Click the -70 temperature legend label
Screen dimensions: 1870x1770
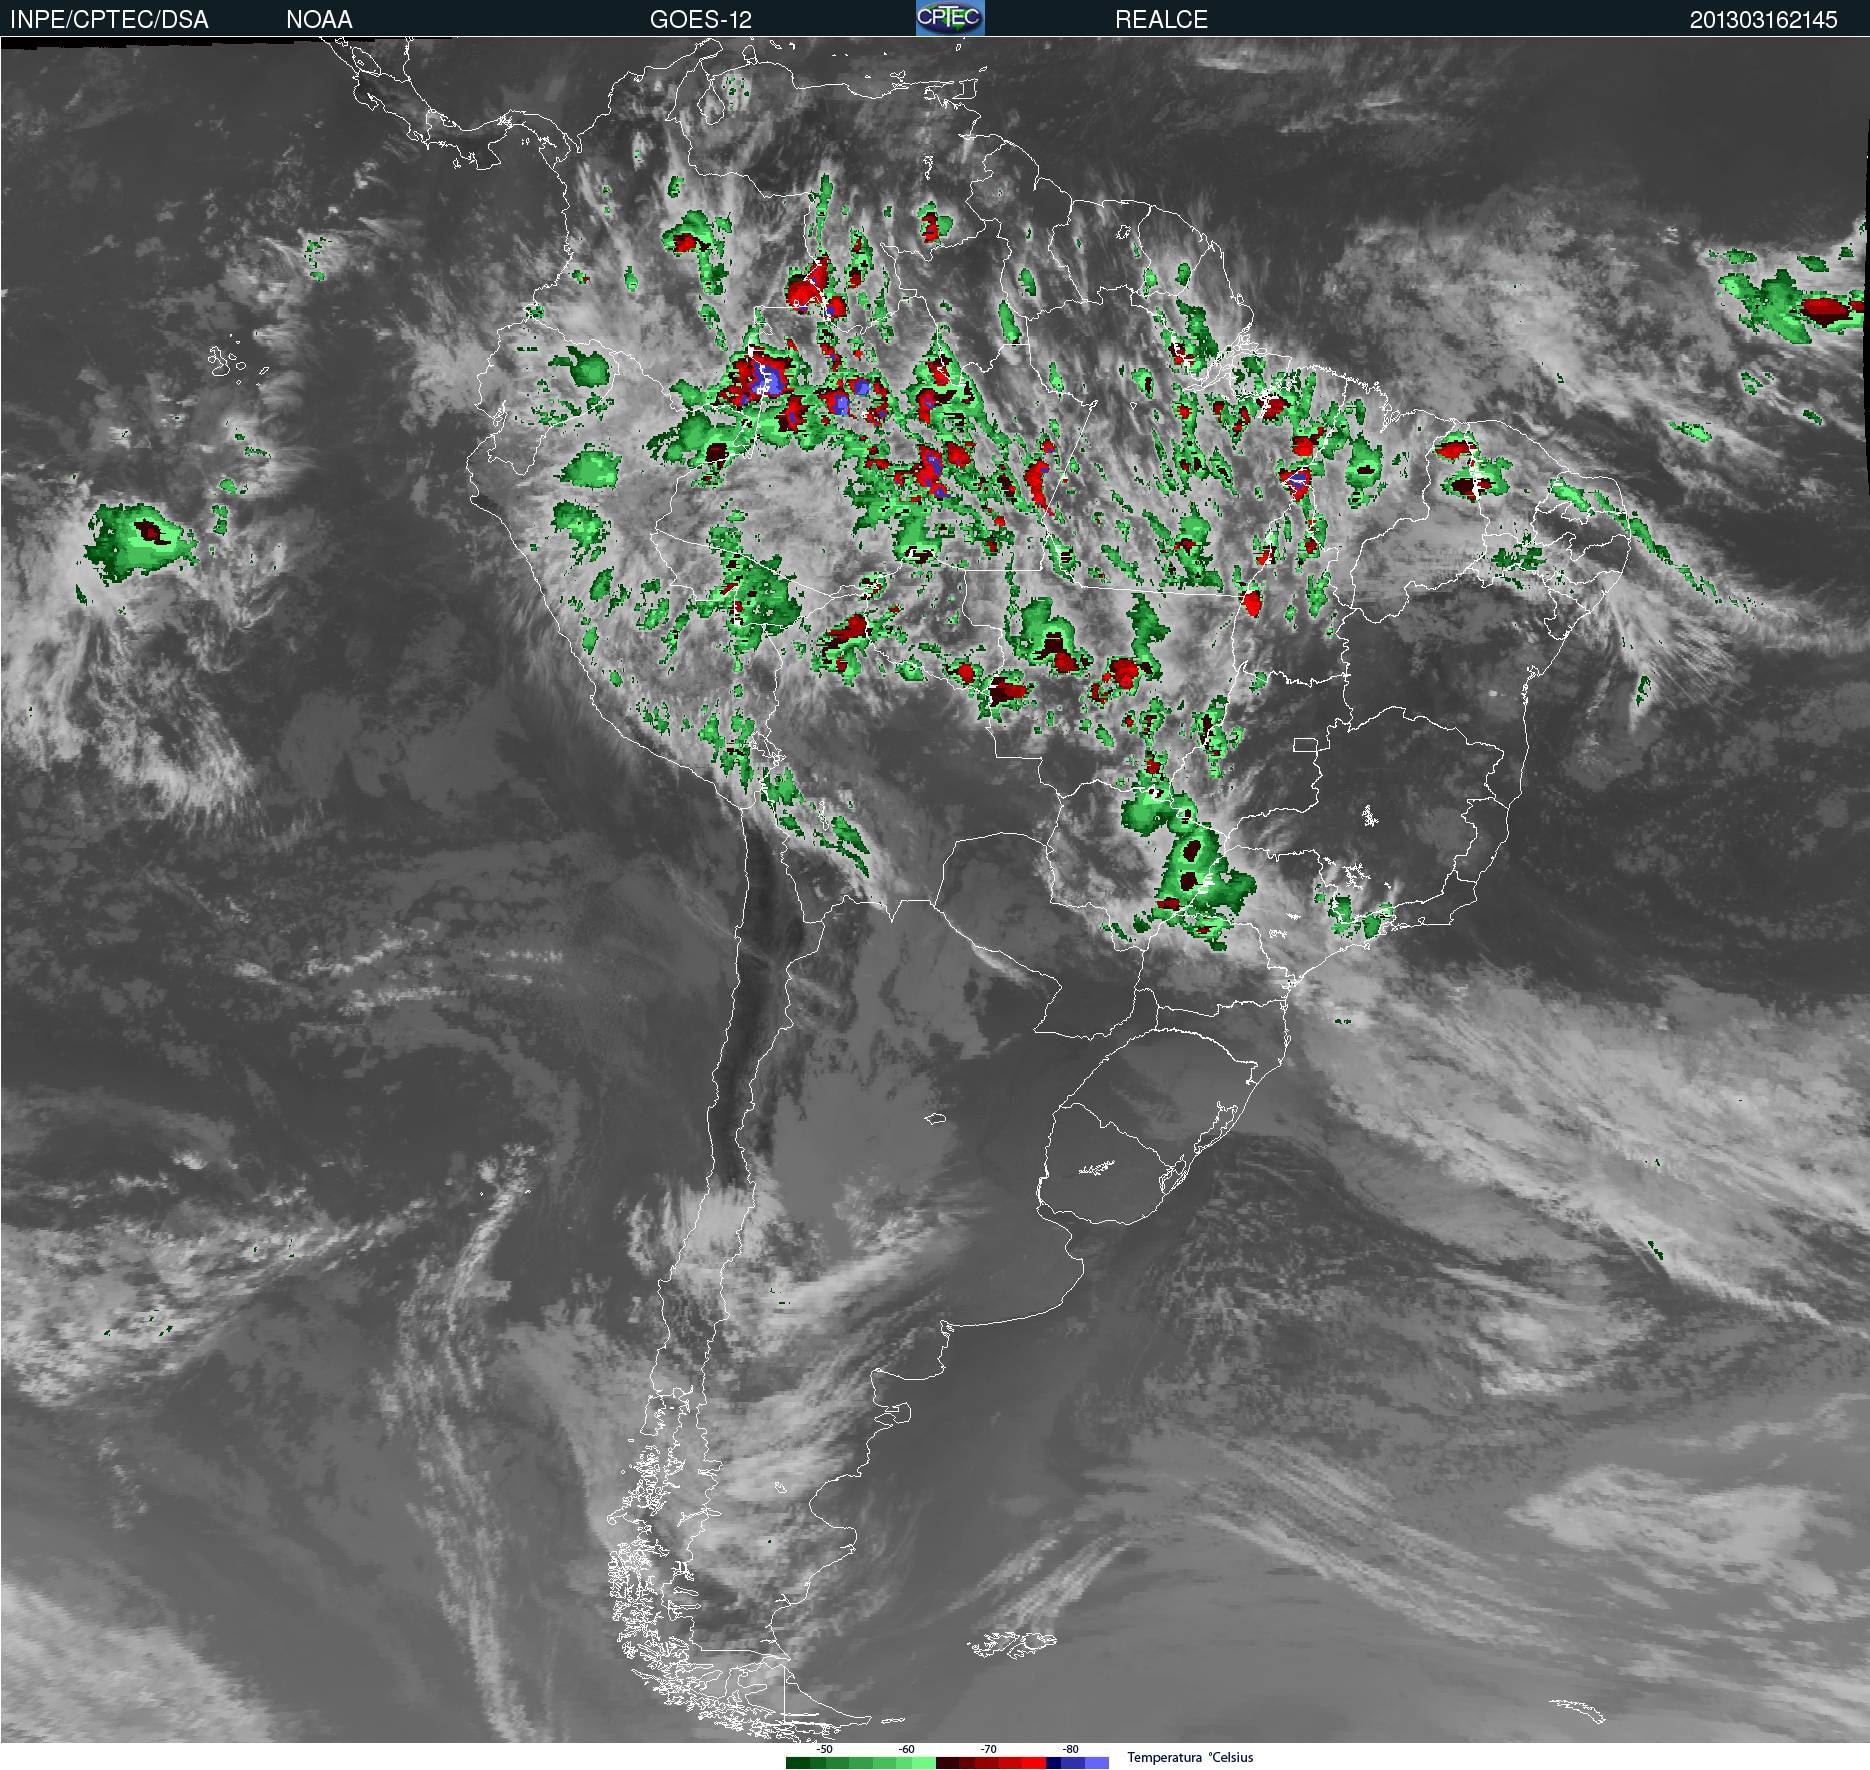click(x=988, y=1749)
